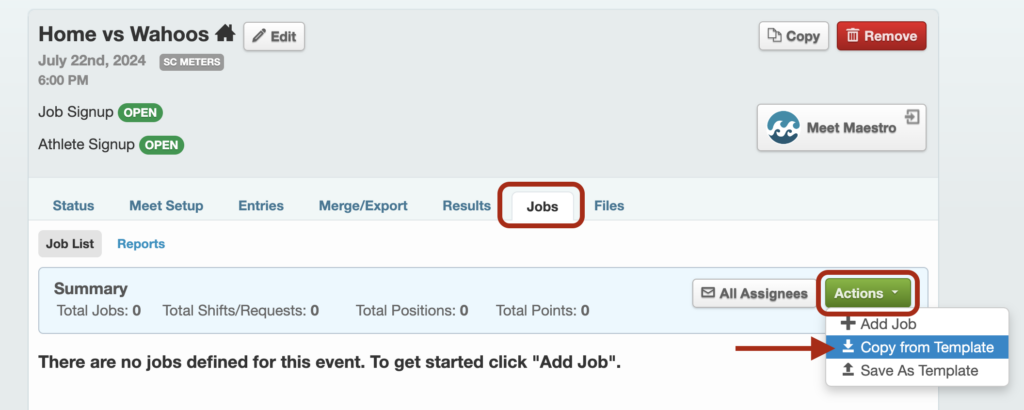
Task: Click the Meet Maestro wave logo
Action: 784,127
